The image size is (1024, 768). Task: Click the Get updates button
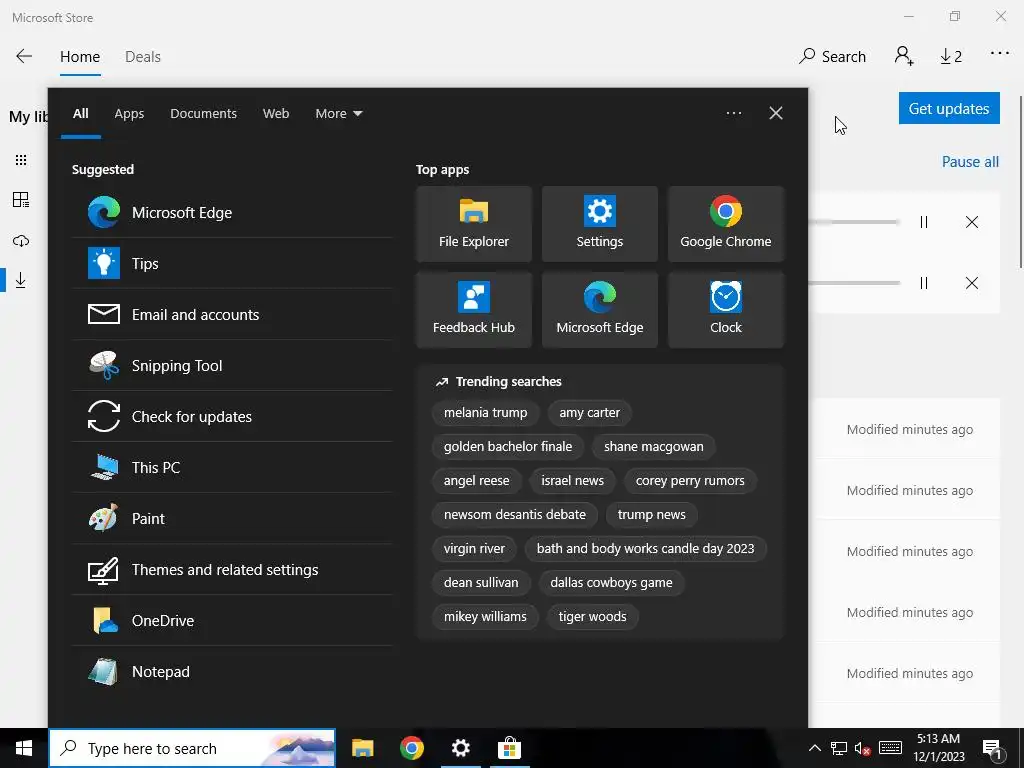(x=949, y=108)
